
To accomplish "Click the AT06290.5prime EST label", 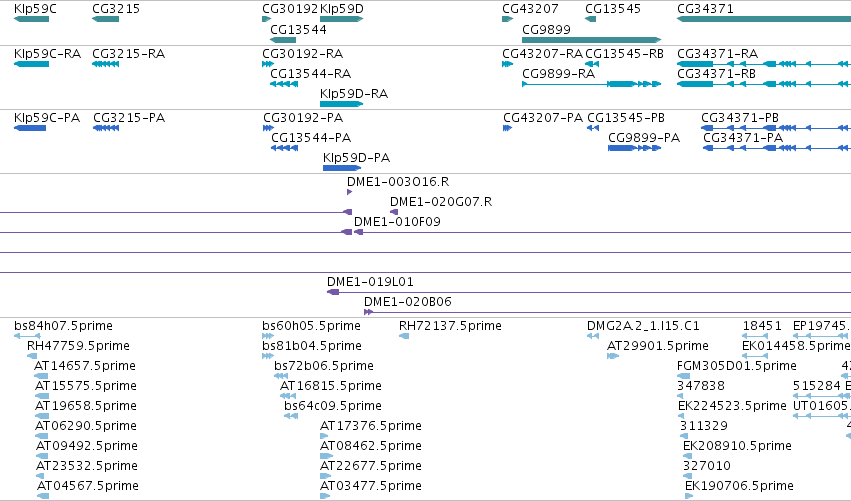I will 86,426.
